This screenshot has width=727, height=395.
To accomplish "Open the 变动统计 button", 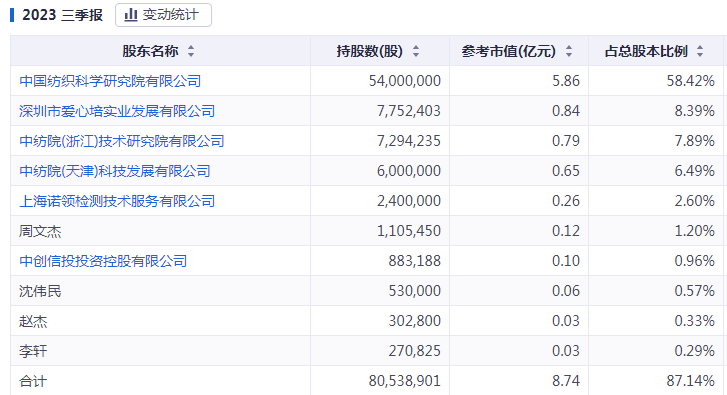I will (163, 15).
